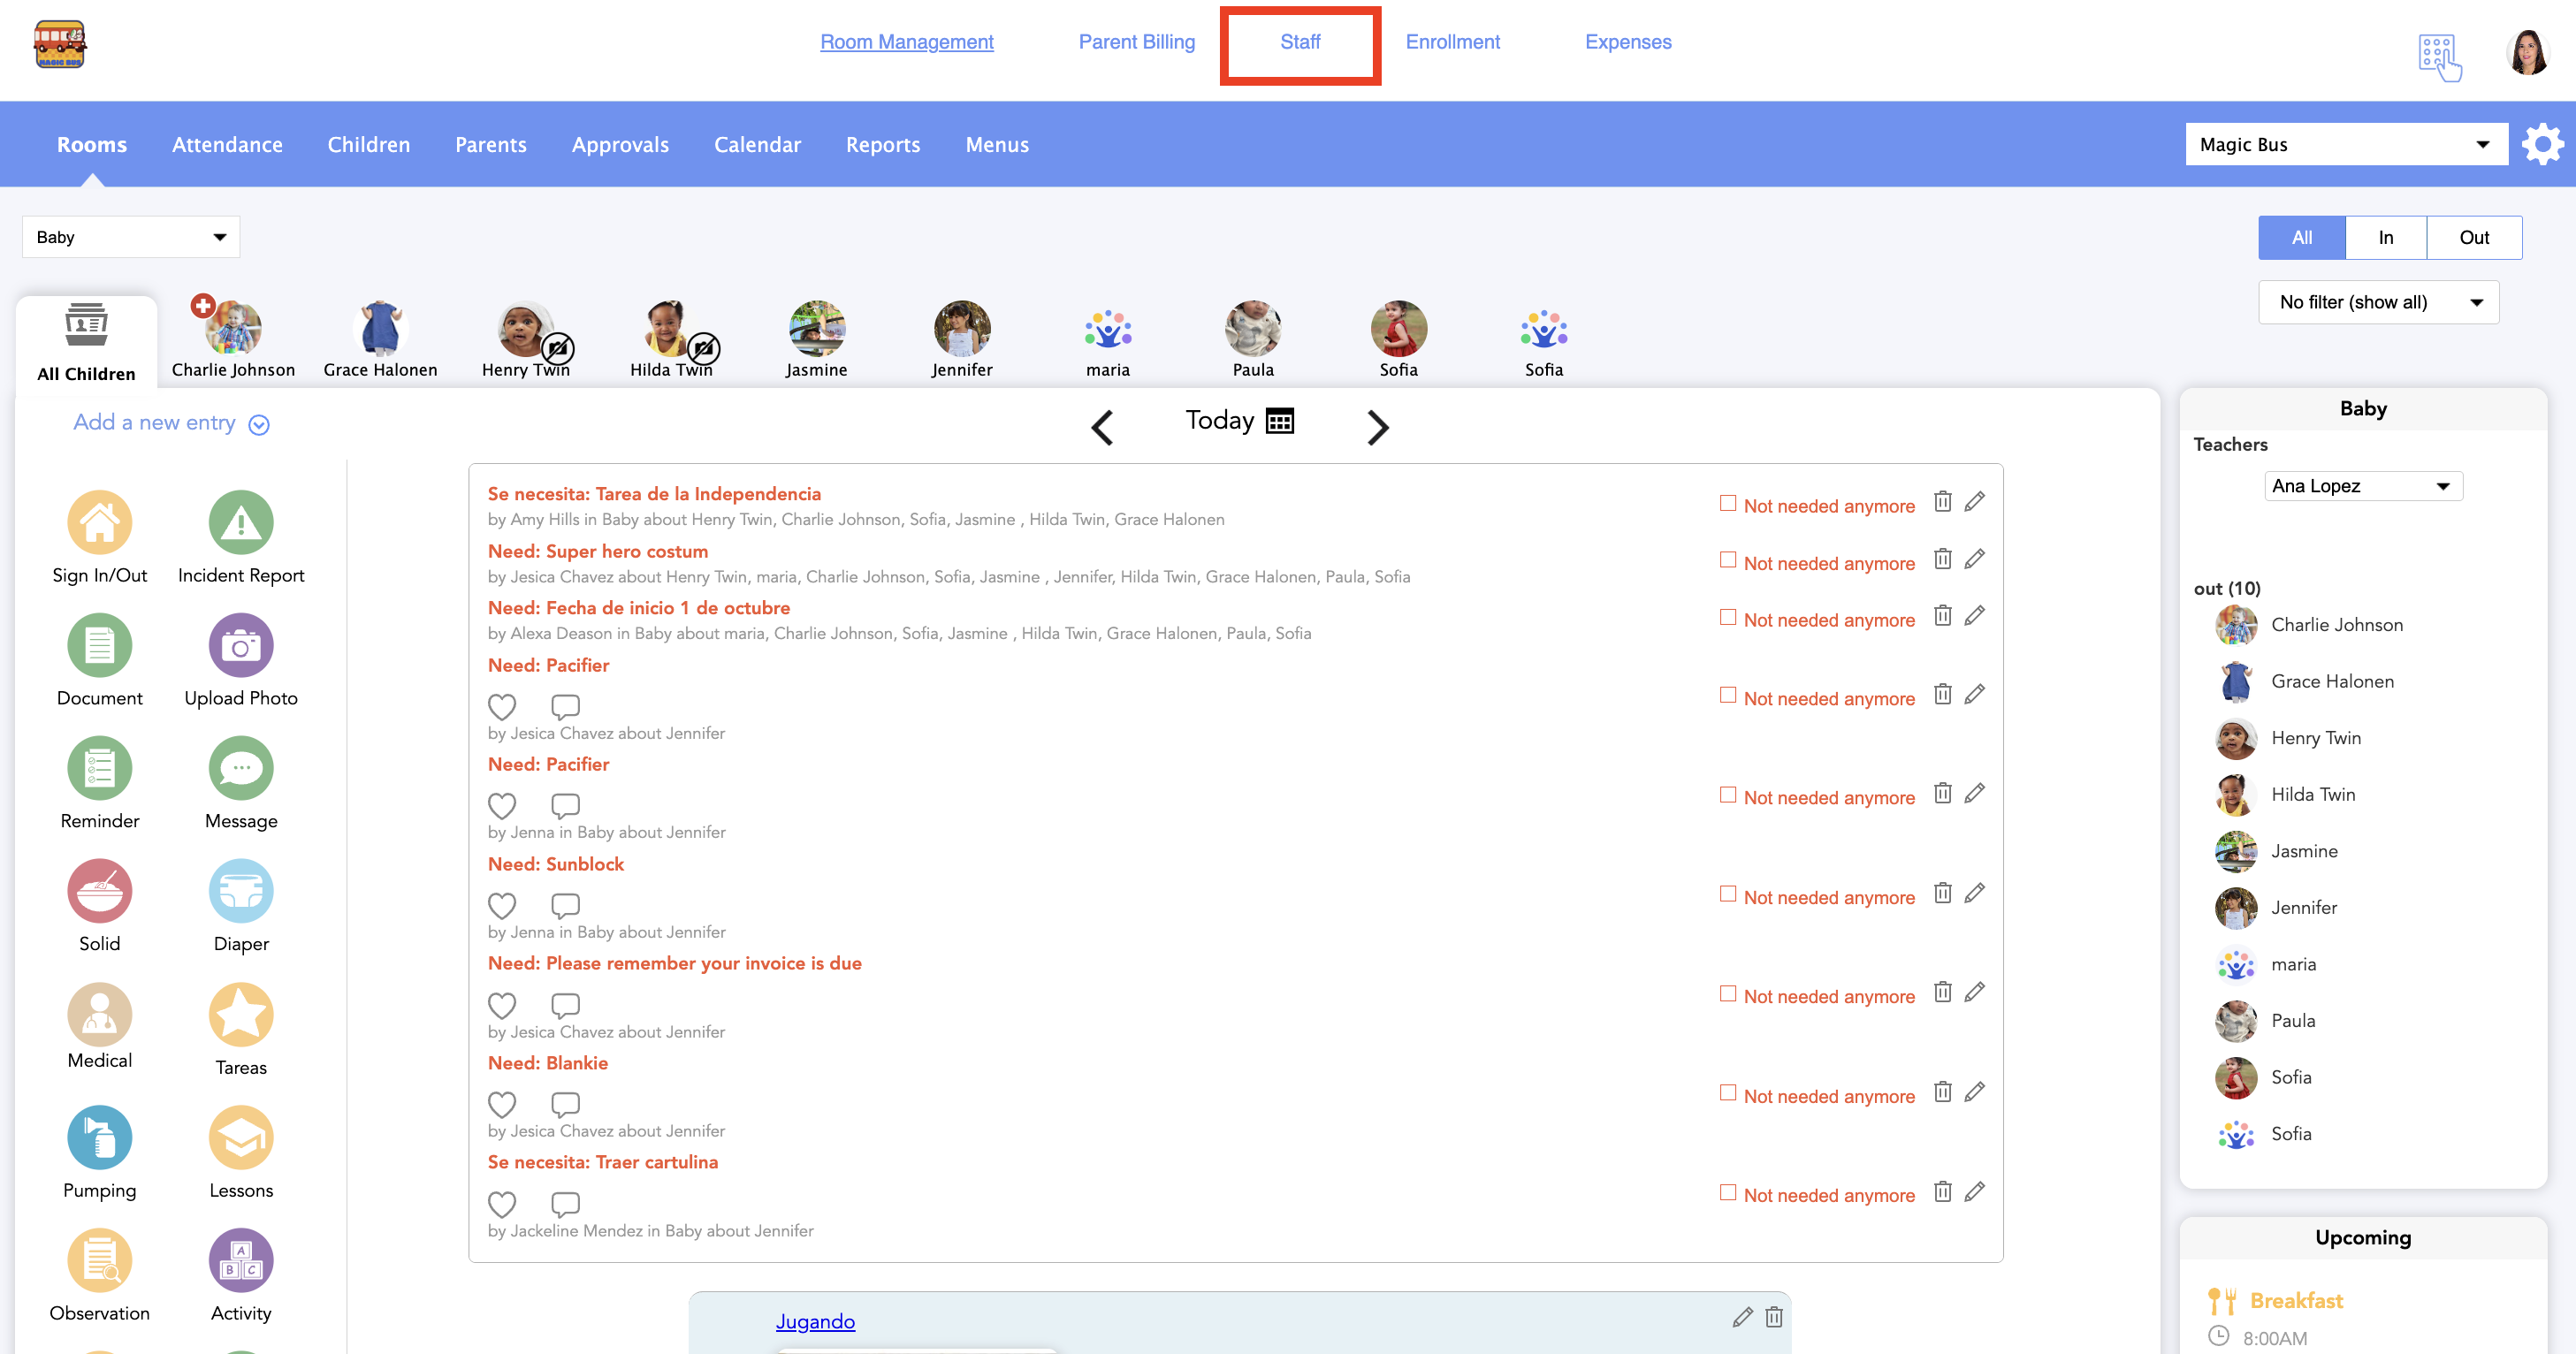
Task: Select the Diaper entry icon
Action: coord(240,891)
